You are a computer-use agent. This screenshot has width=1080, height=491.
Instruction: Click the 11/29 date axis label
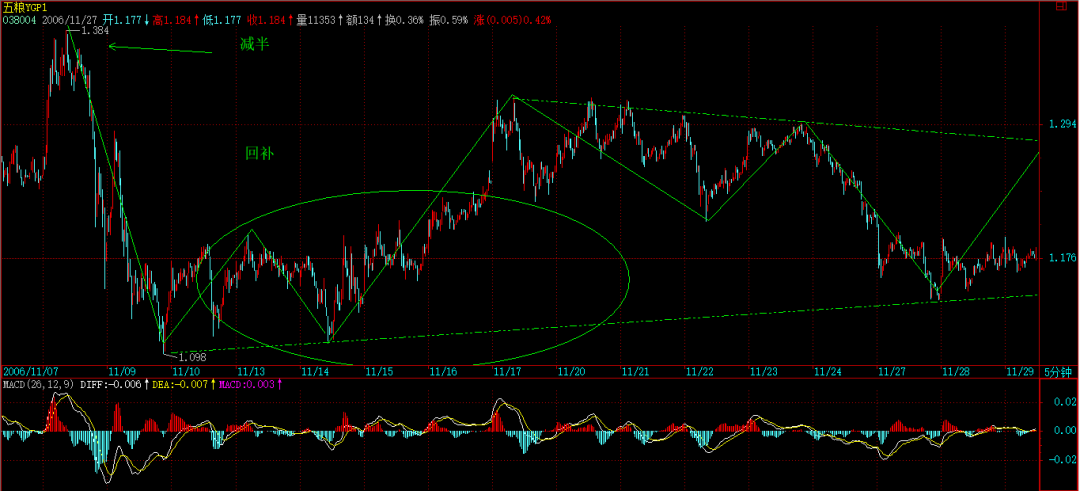(x=1020, y=371)
